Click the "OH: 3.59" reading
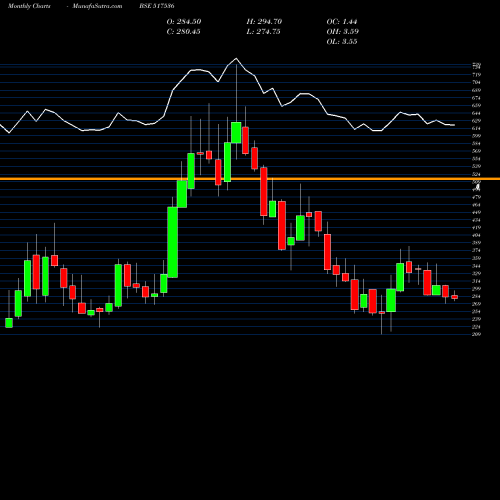Viewport: 500px width, 500px height. click(343, 32)
